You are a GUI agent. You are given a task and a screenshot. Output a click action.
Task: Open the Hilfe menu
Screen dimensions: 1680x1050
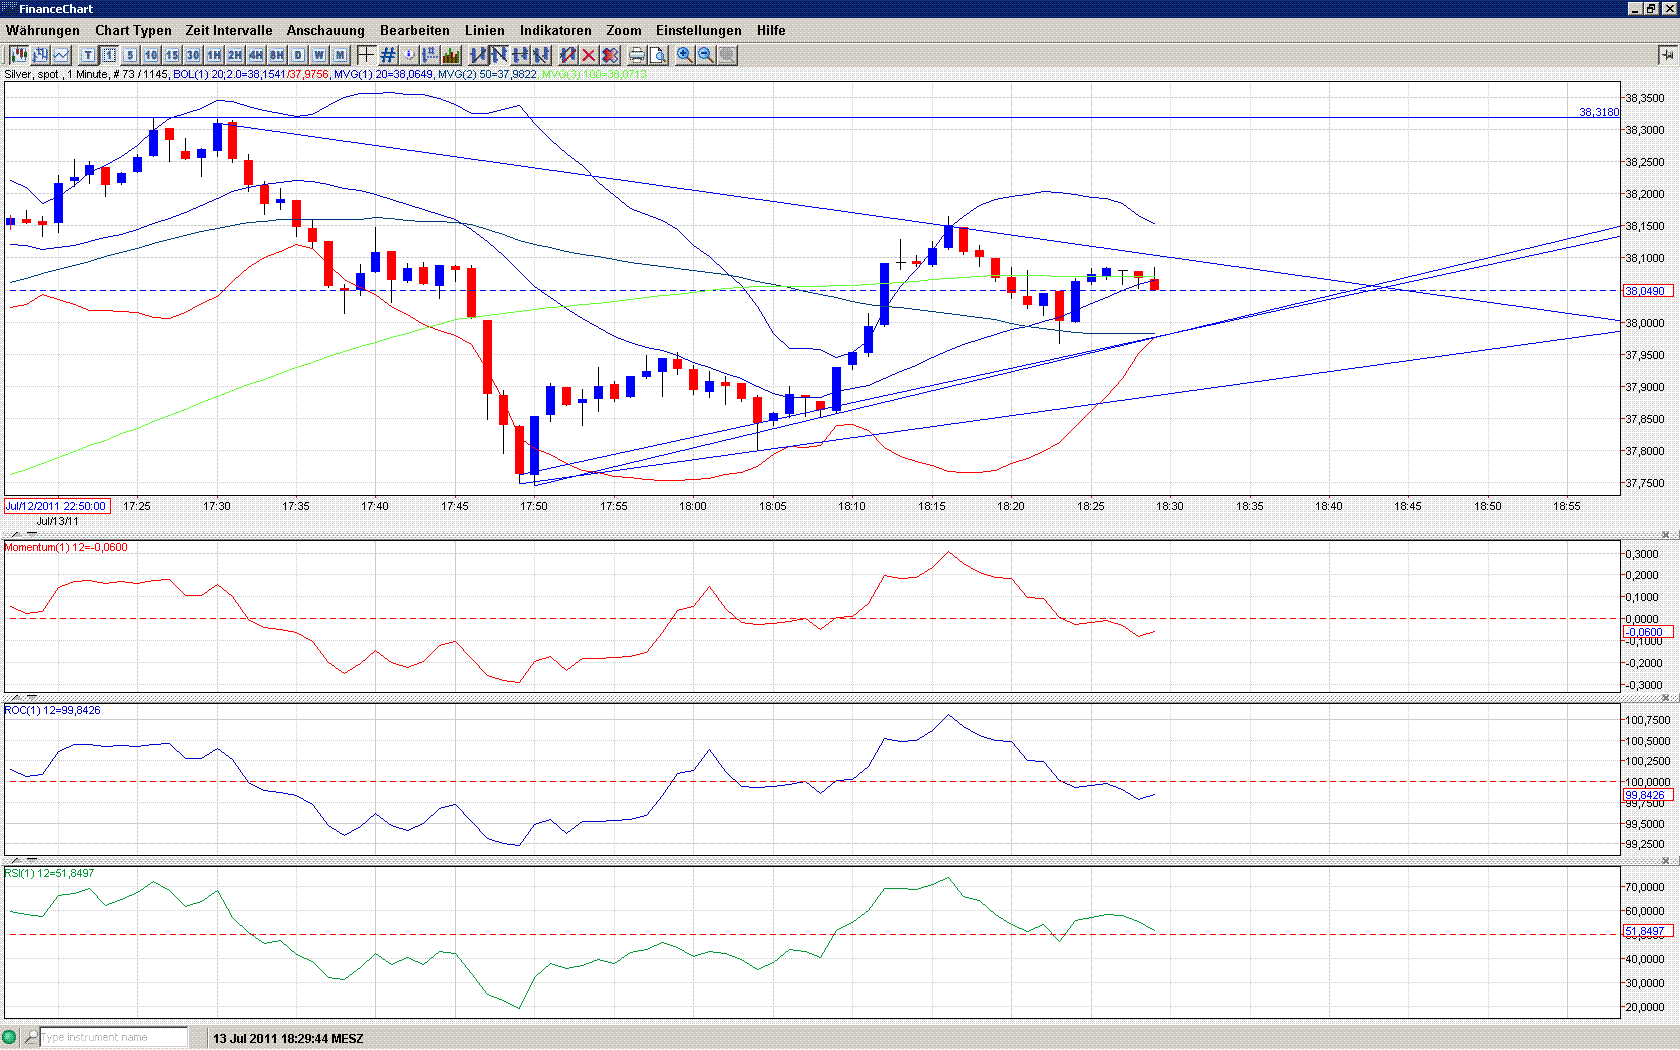coord(771,30)
